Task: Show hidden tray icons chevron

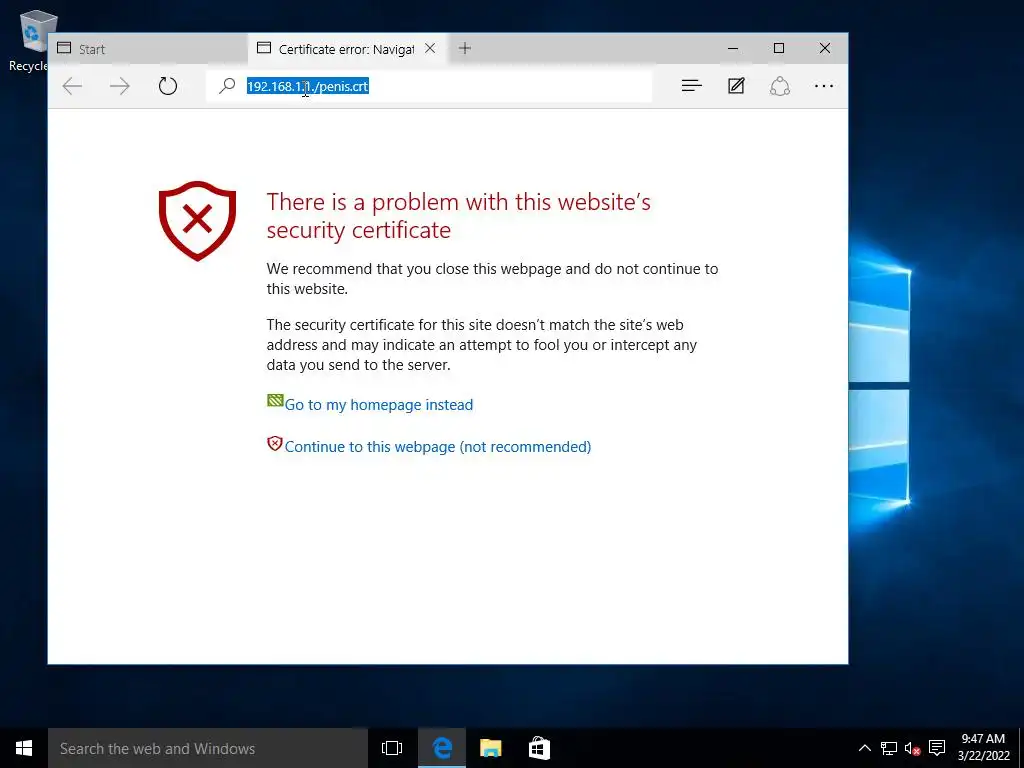Action: pos(864,748)
